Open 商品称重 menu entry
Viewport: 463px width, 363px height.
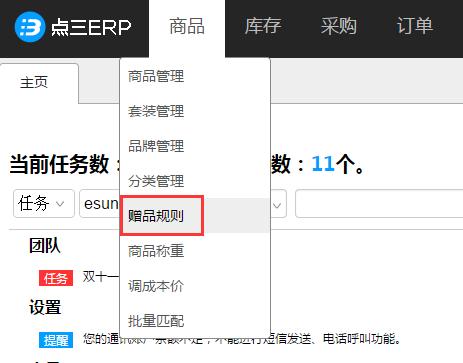click(x=195, y=251)
